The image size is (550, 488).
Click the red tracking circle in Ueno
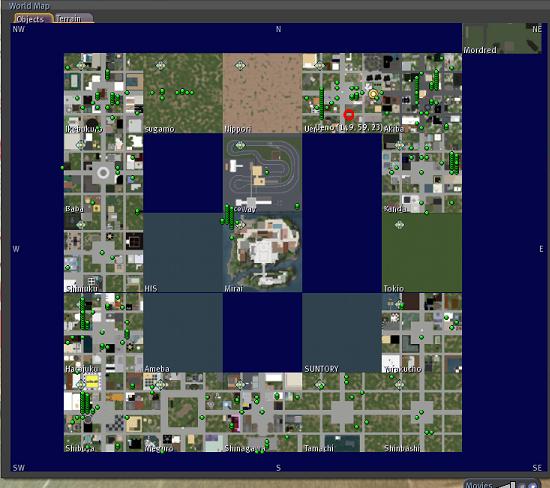tap(348, 114)
